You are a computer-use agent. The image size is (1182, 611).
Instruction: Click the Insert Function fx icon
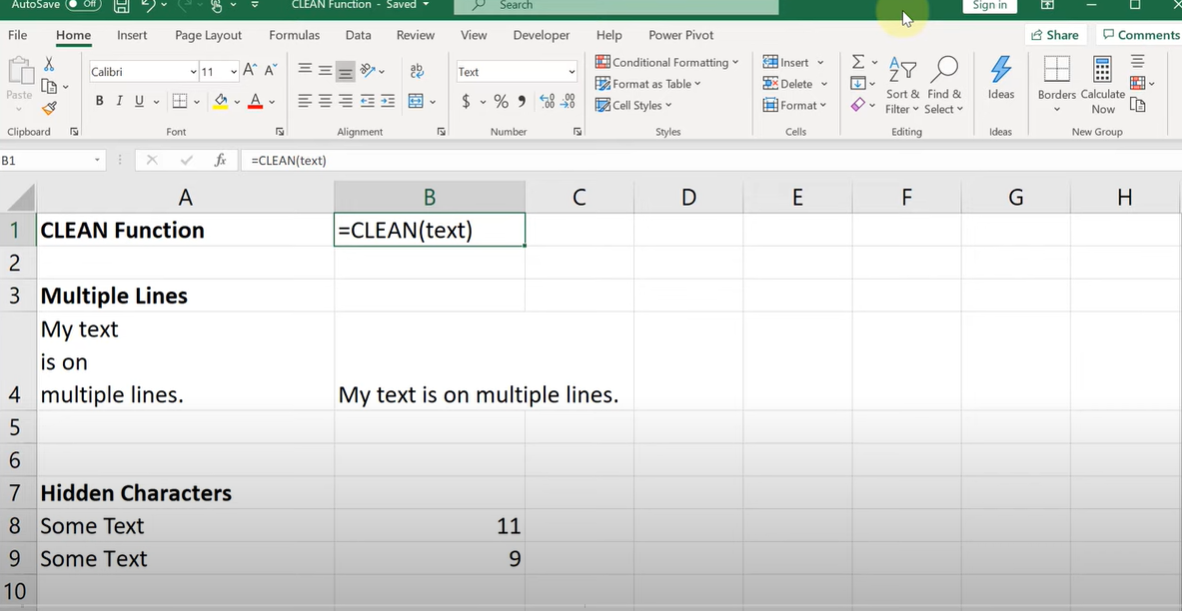pos(220,160)
